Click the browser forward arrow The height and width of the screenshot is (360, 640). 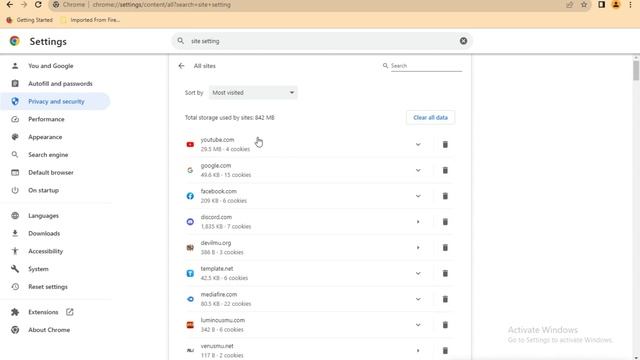(24, 4)
